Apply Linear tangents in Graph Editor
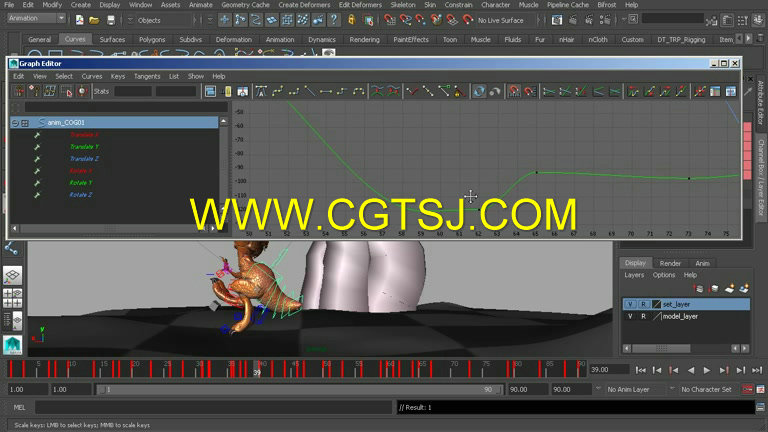 coord(310,91)
